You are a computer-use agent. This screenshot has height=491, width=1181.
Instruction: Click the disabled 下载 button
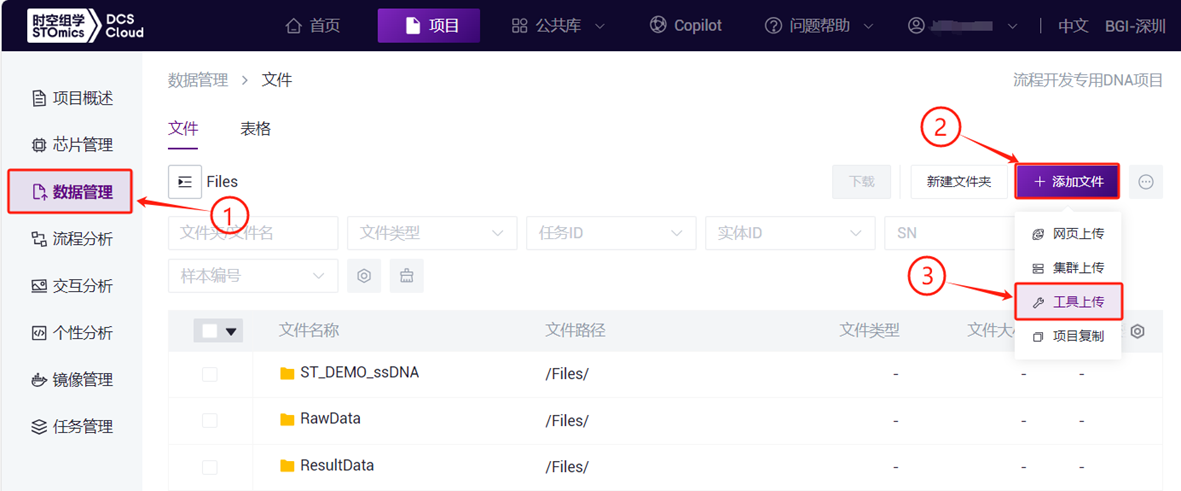click(862, 181)
